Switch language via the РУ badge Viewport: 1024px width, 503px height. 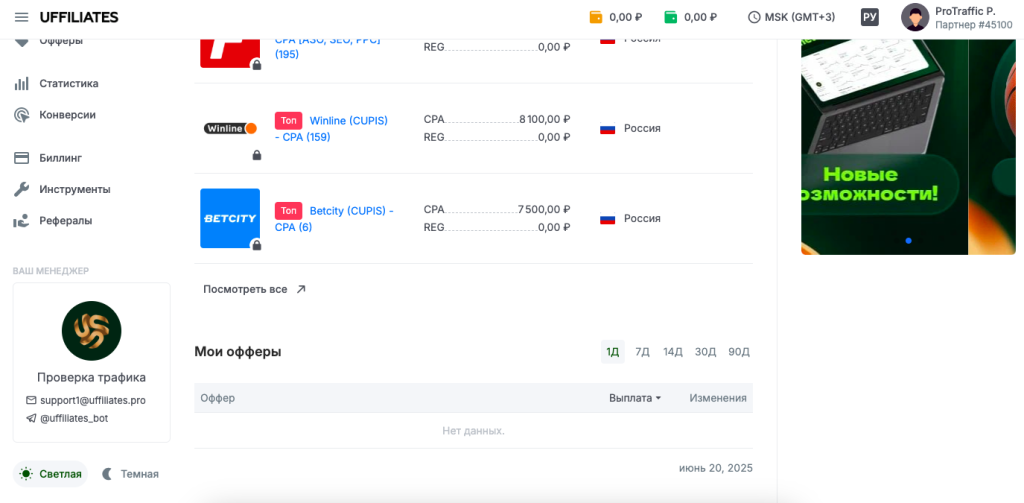coord(869,18)
